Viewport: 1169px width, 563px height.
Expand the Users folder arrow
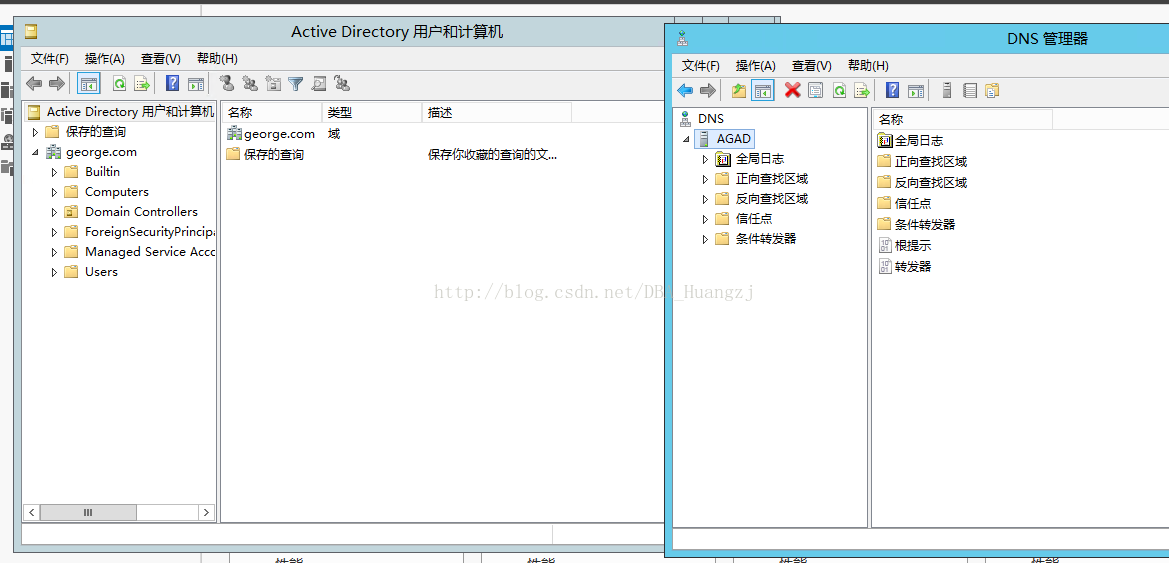coord(54,272)
